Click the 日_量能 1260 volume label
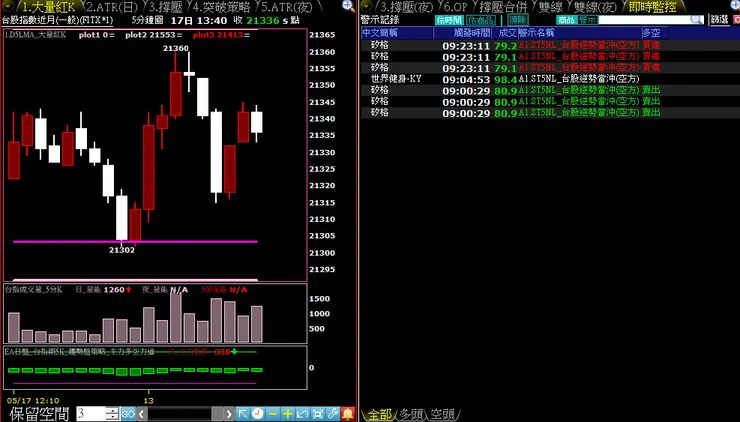This screenshot has height=422, width=740. point(103,289)
